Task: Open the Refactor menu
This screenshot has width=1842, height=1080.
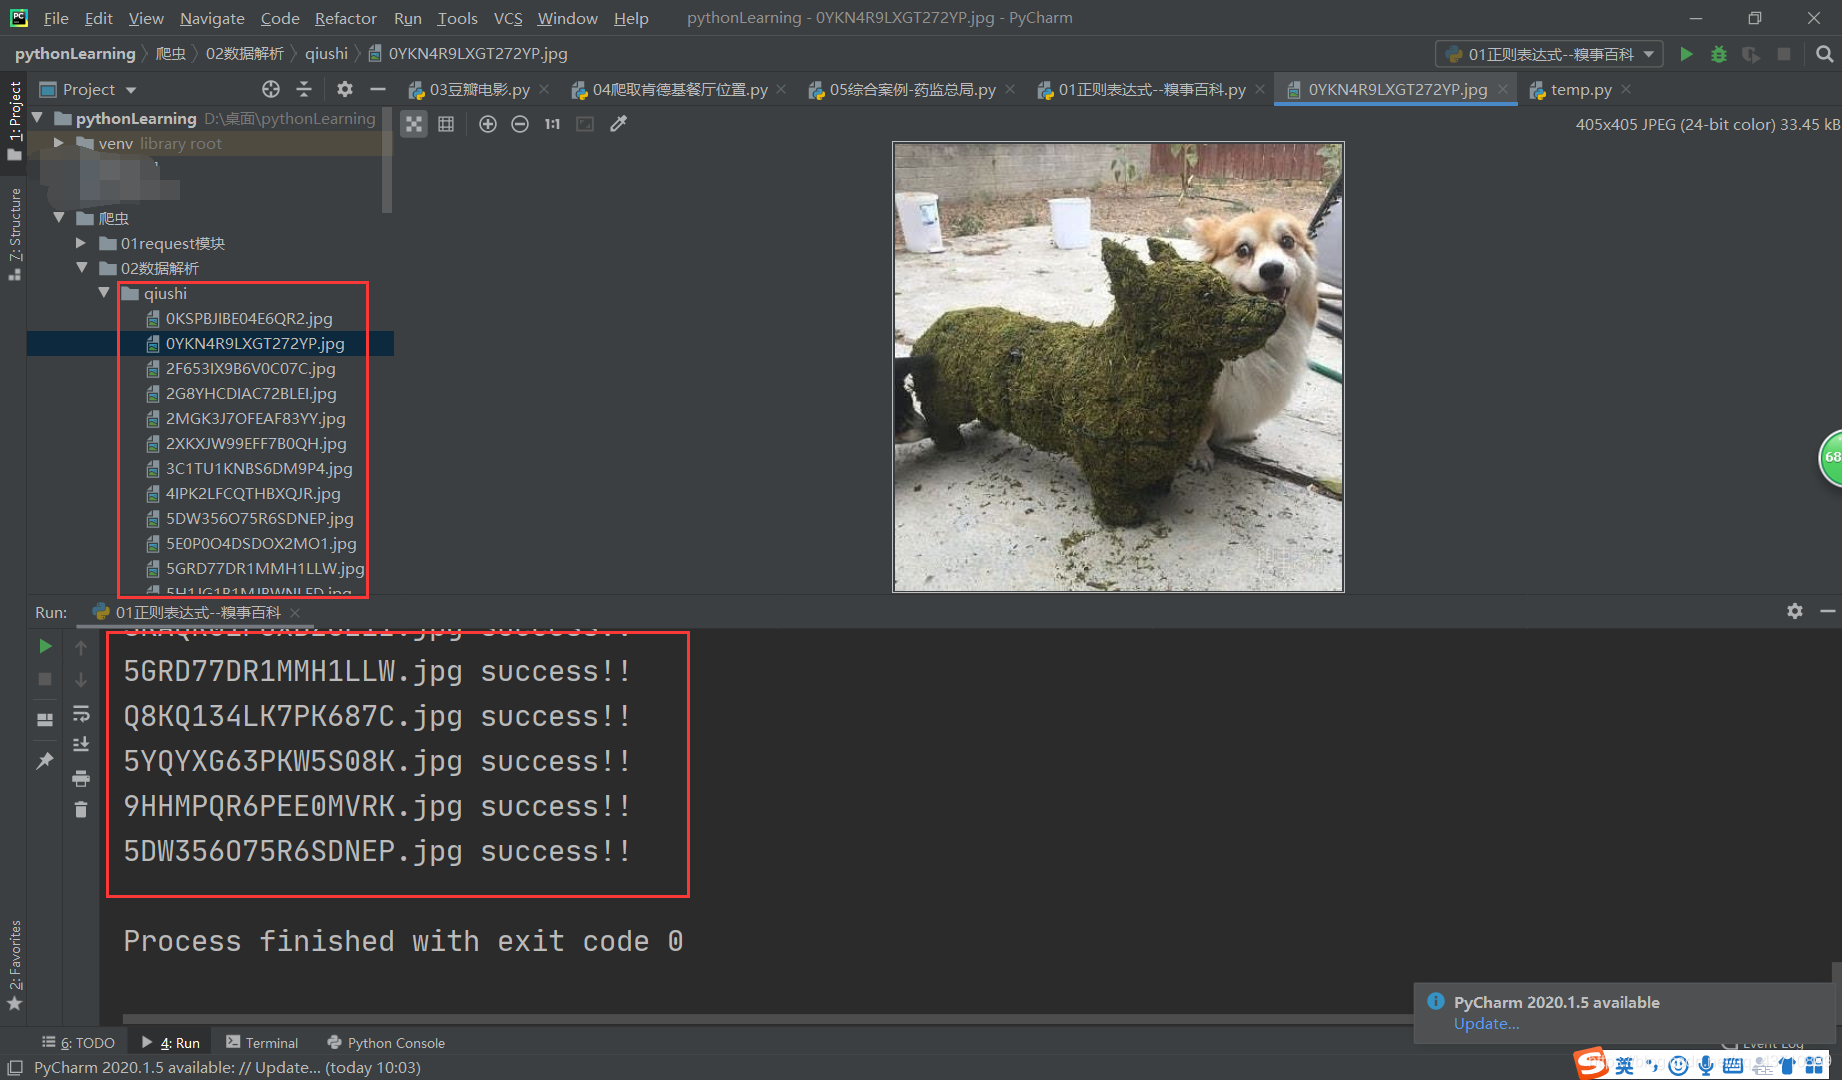Action: tap(345, 18)
